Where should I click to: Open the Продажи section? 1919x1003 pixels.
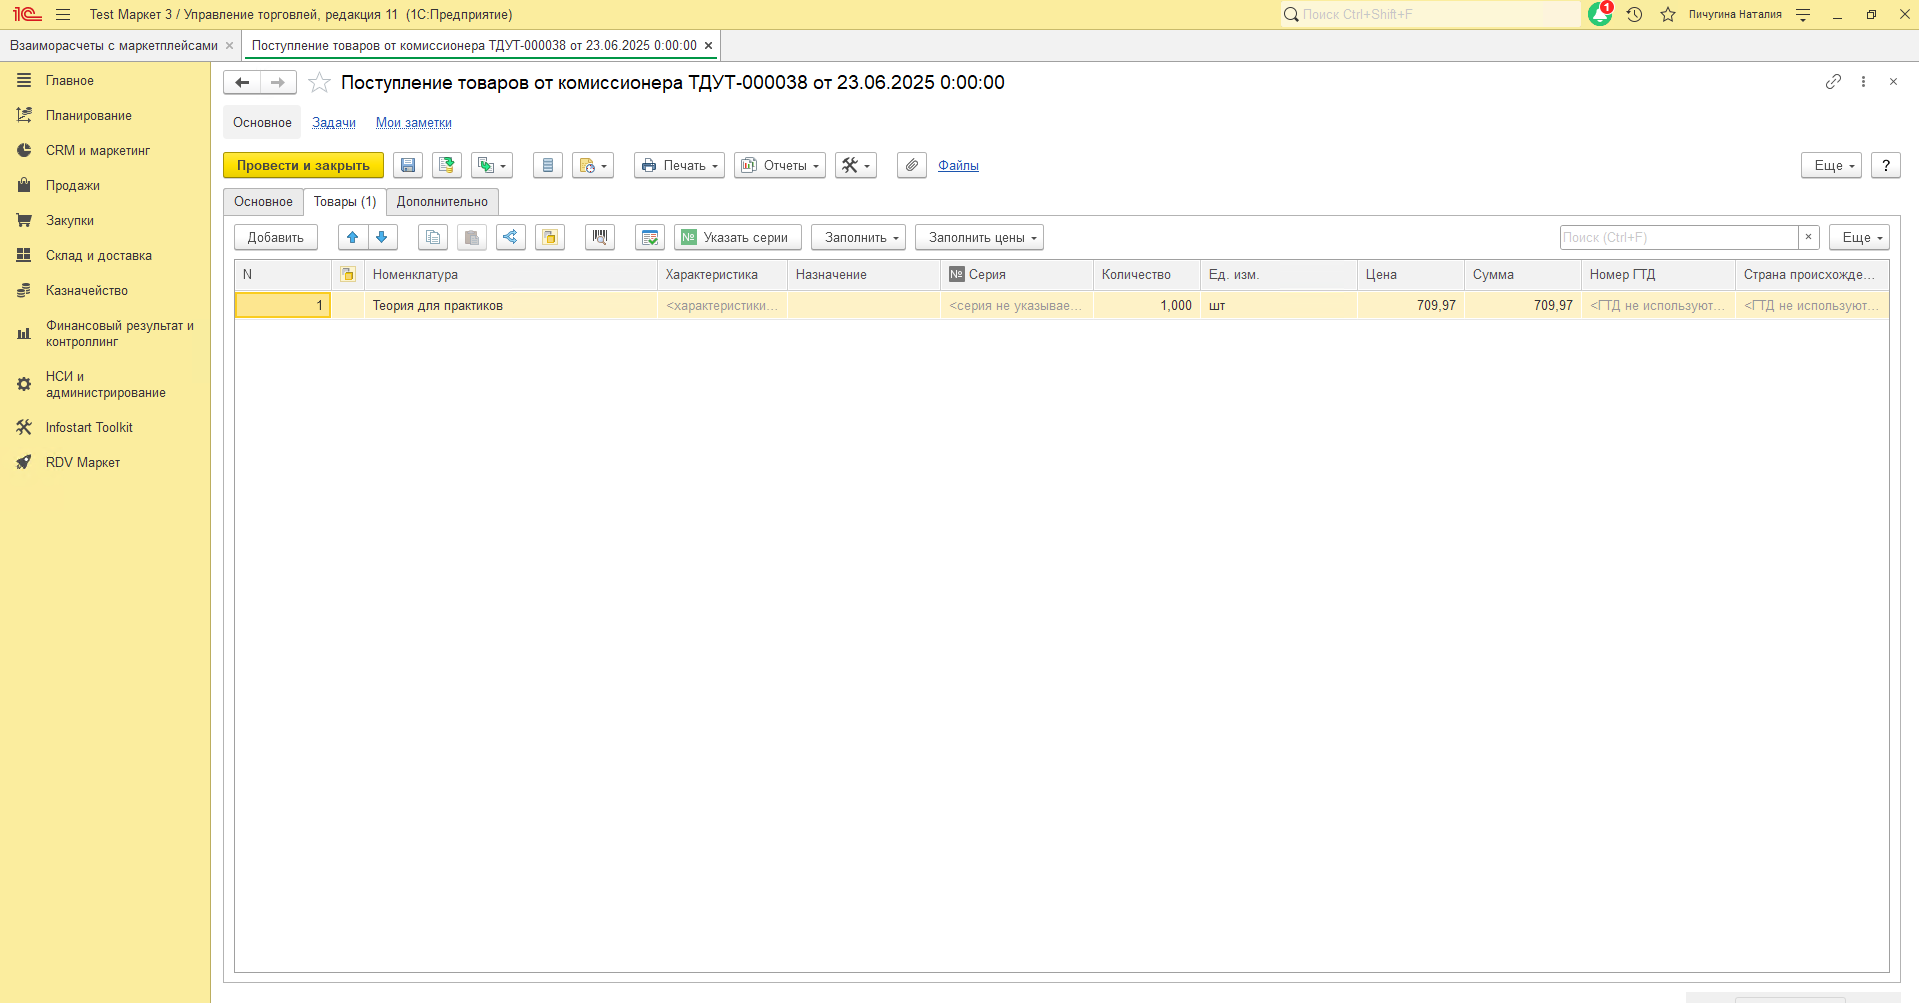(73, 185)
